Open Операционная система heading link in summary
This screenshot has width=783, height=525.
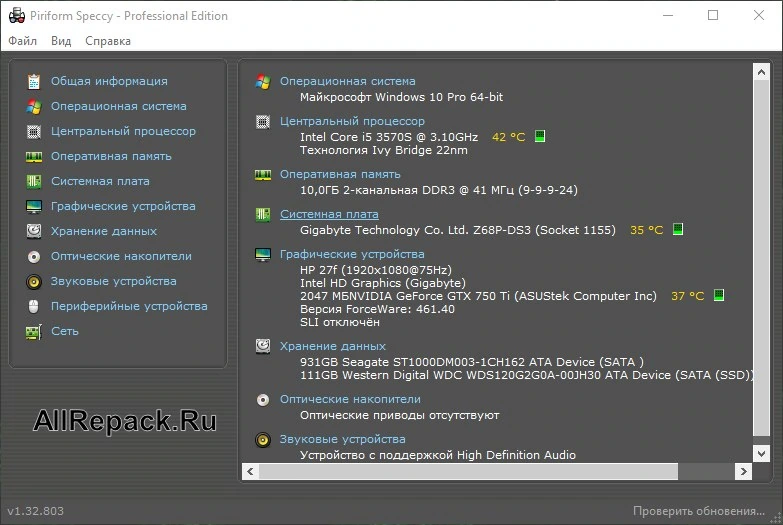[348, 81]
